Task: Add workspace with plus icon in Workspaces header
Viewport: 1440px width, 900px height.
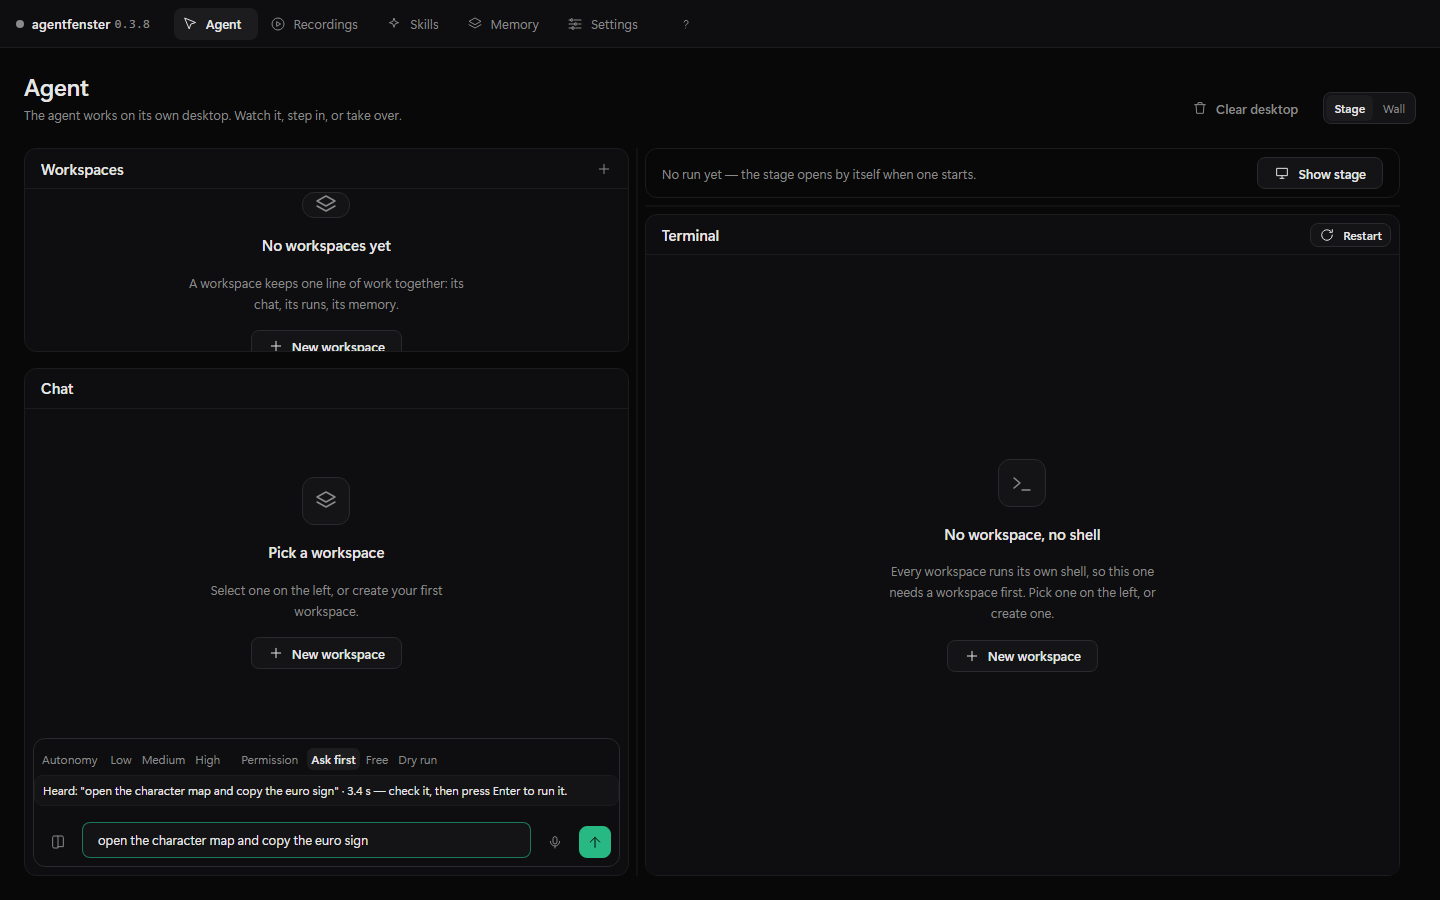Action: pos(604,169)
